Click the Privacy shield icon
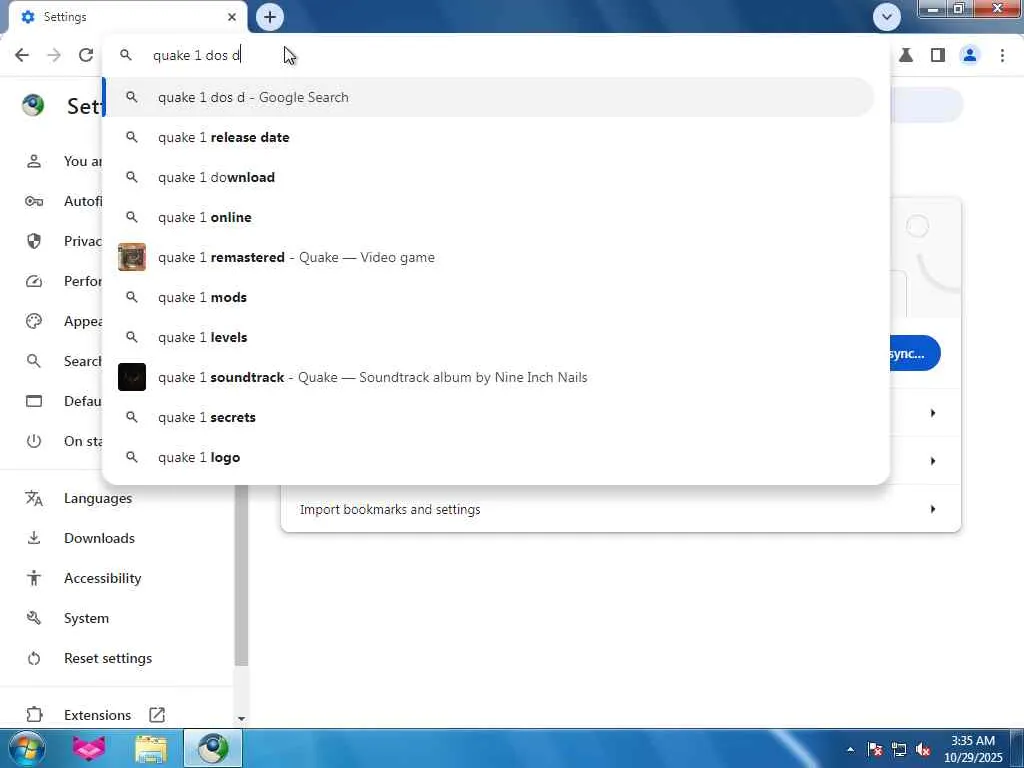1024x768 pixels. point(34,241)
